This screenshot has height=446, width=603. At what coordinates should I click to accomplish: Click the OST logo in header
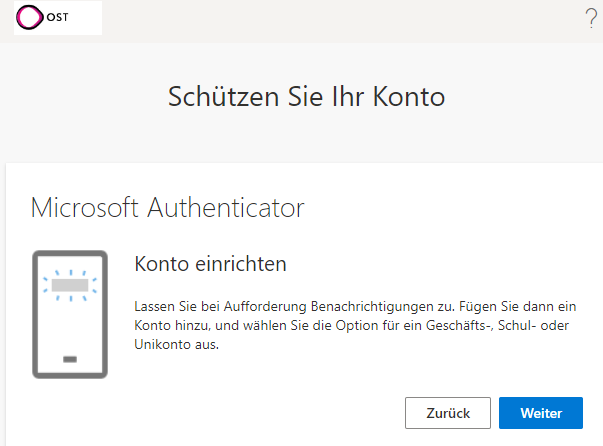(58, 18)
